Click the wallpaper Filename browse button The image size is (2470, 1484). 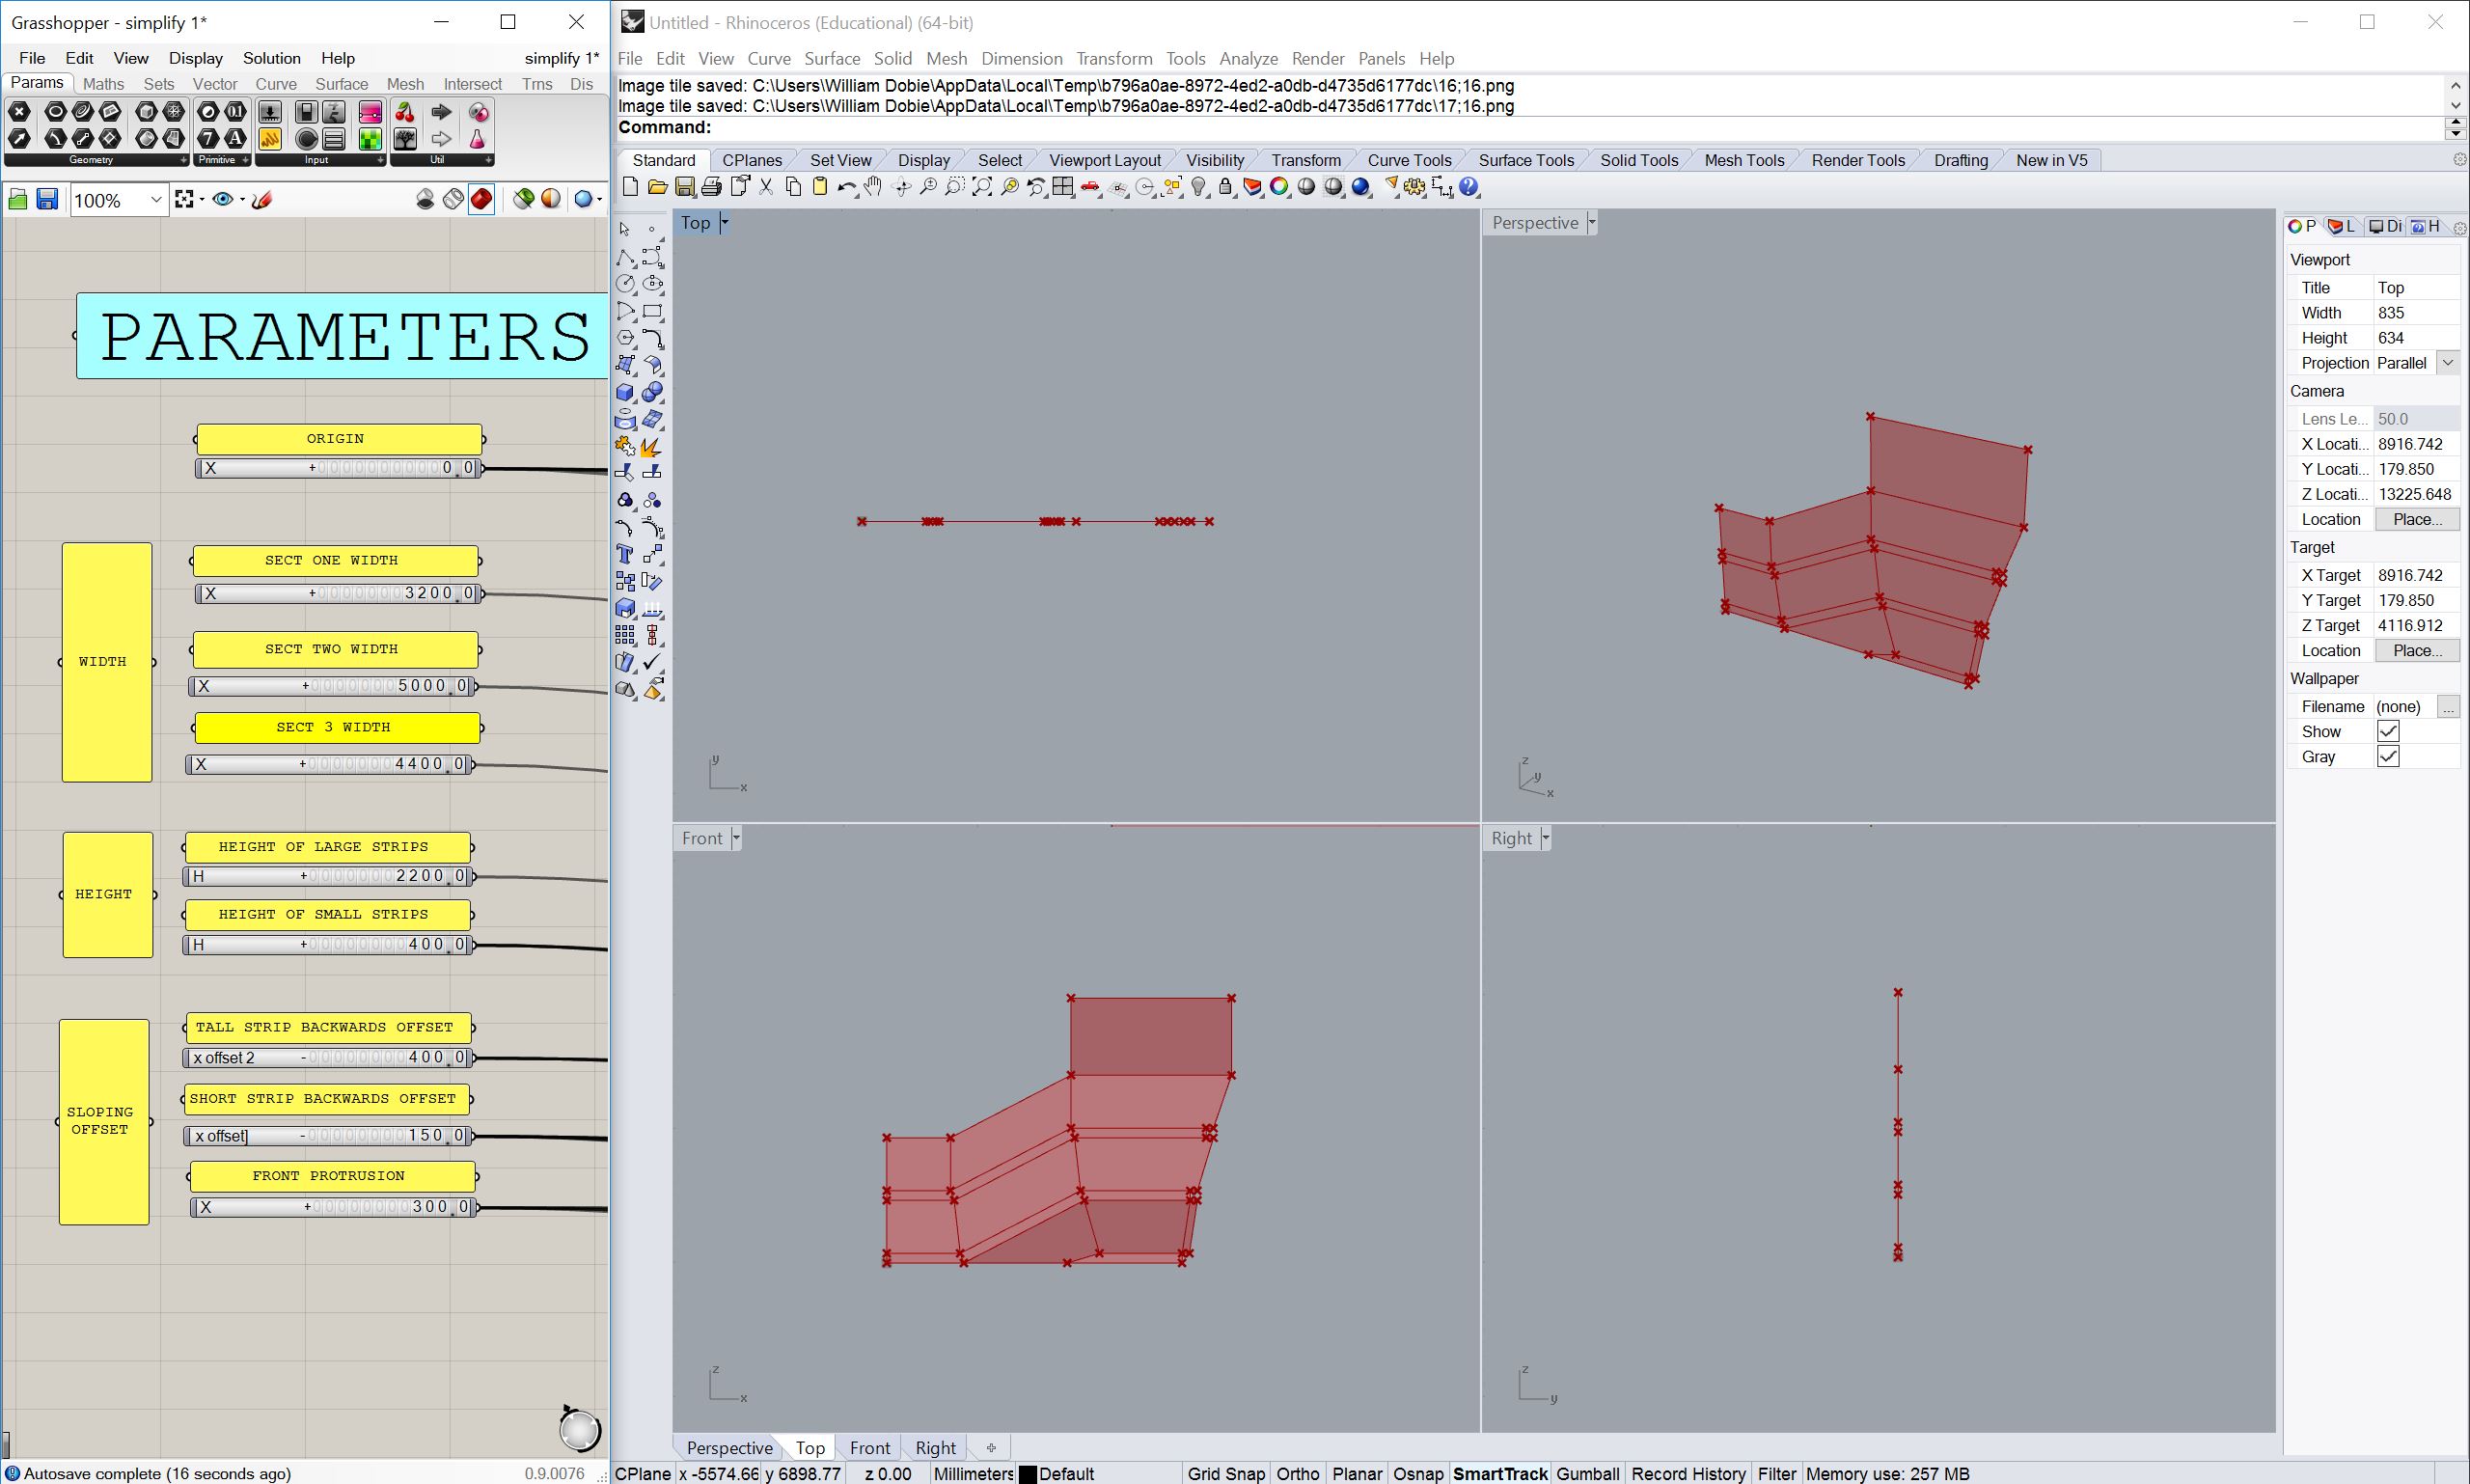coord(2447,707)
